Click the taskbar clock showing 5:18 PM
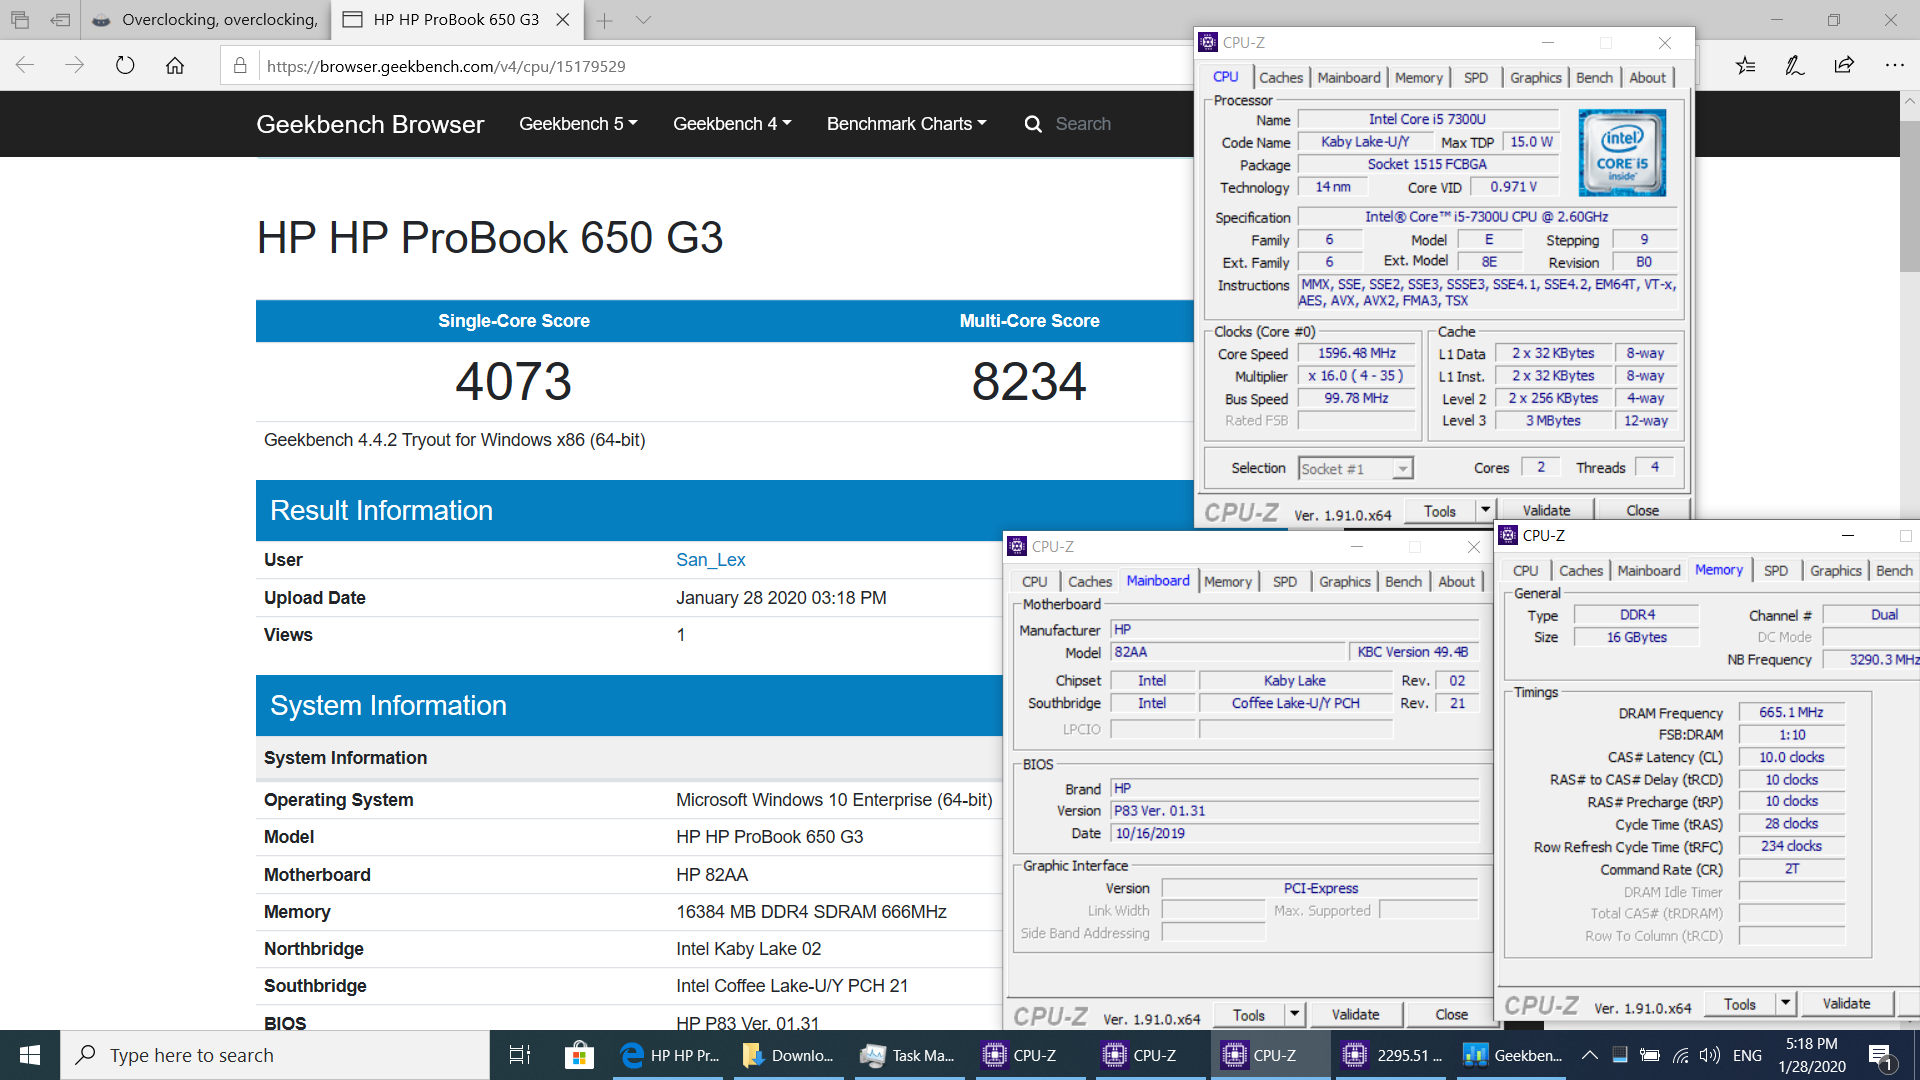The image size is (1920, 1080). [x=1812, y=1055]
